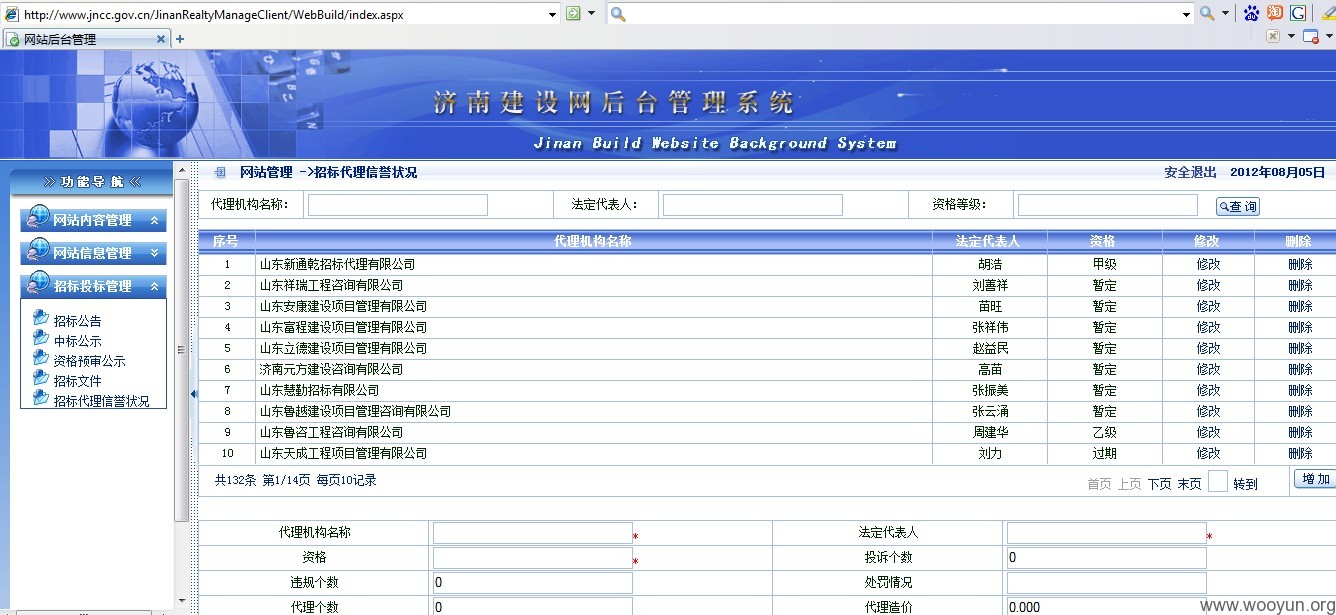The height and width of the screenshot is (615, 1336).
Task: Click the magnifier search icon in browser toolbar
Action: 1207,13
